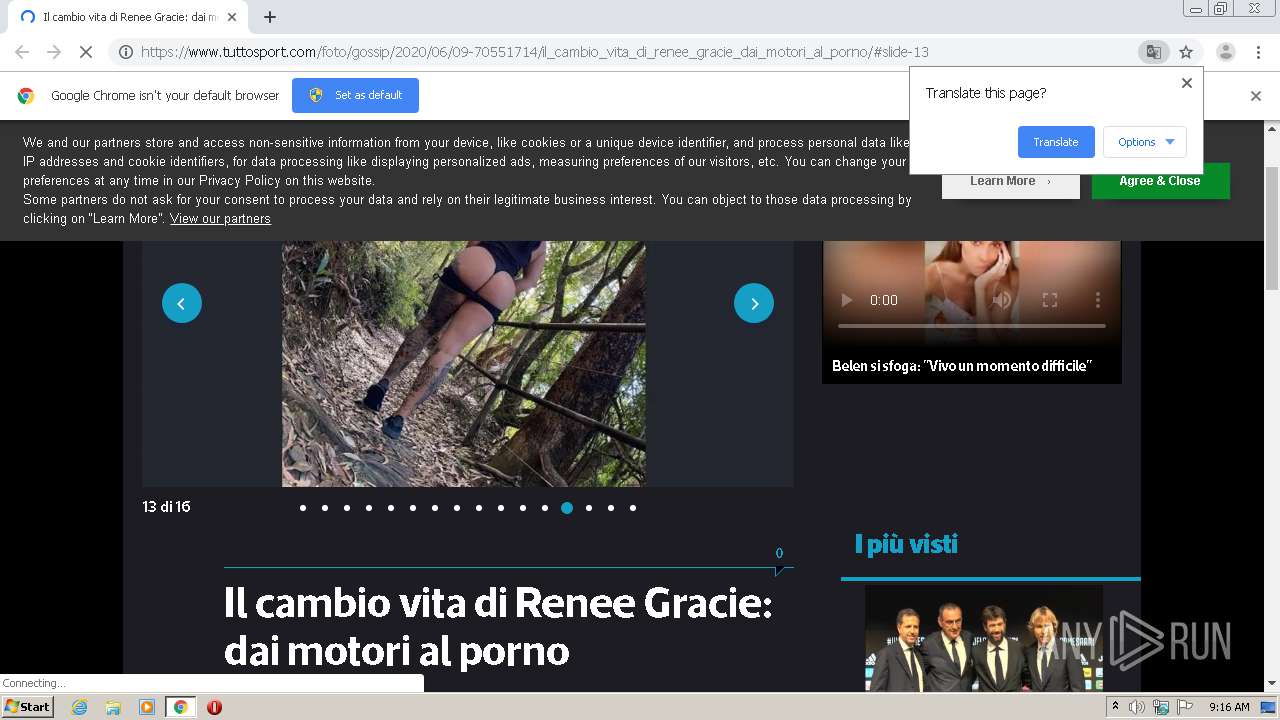Click the I più visti heading

pyautogui.click(x=906, y=544)
